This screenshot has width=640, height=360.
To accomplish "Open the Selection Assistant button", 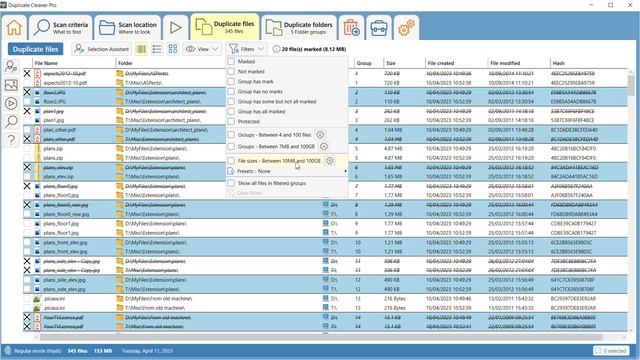I will 102,49.
